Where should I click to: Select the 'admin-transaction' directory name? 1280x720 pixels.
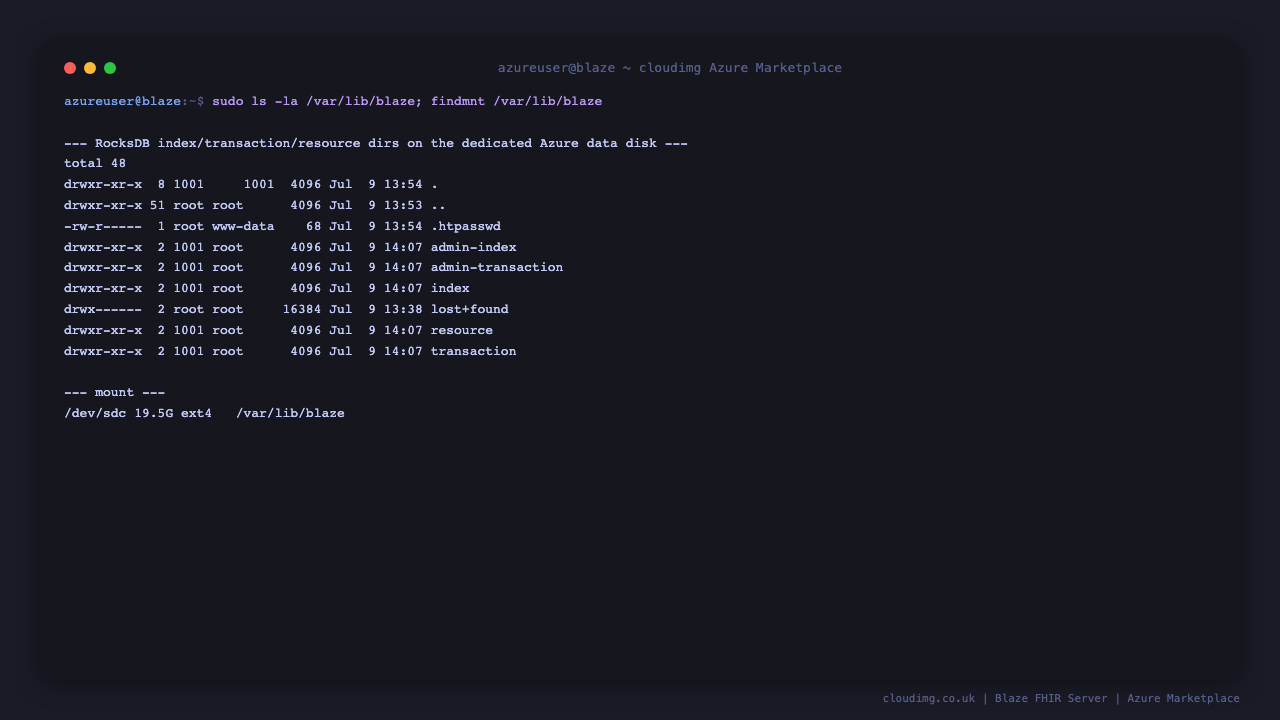point(497,268)
